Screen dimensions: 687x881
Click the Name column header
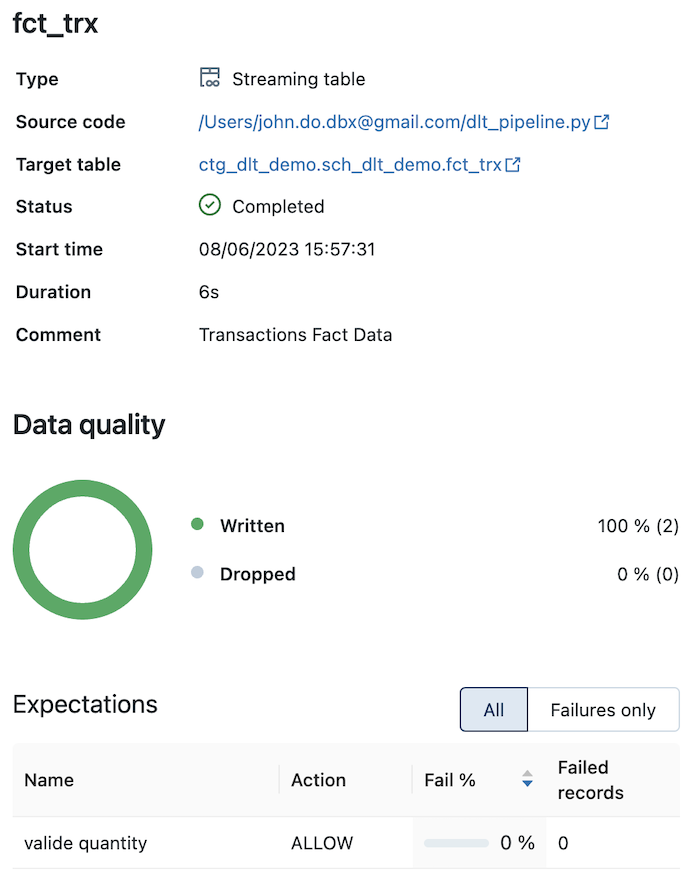(x=49, y=780)
